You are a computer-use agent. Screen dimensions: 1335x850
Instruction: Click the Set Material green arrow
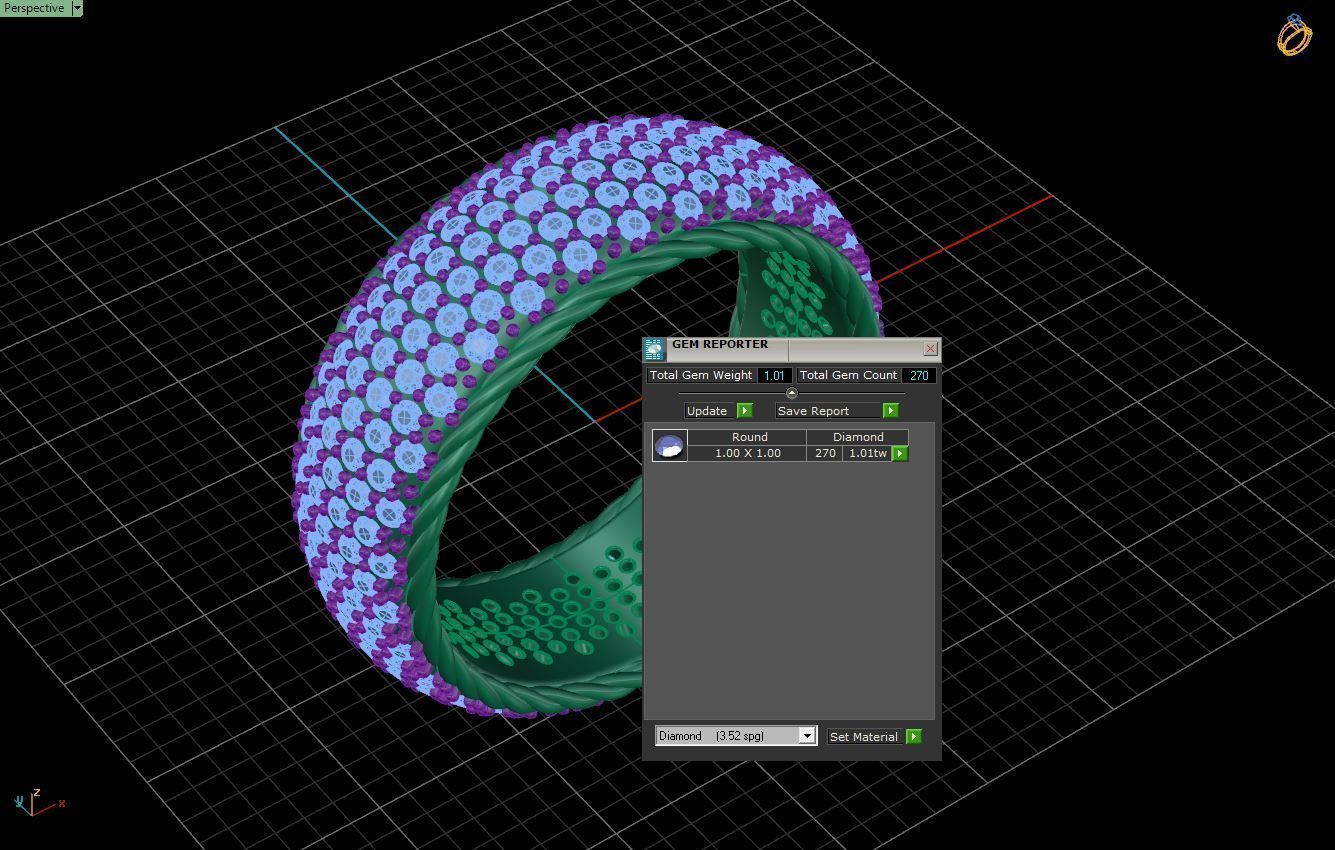913,737
